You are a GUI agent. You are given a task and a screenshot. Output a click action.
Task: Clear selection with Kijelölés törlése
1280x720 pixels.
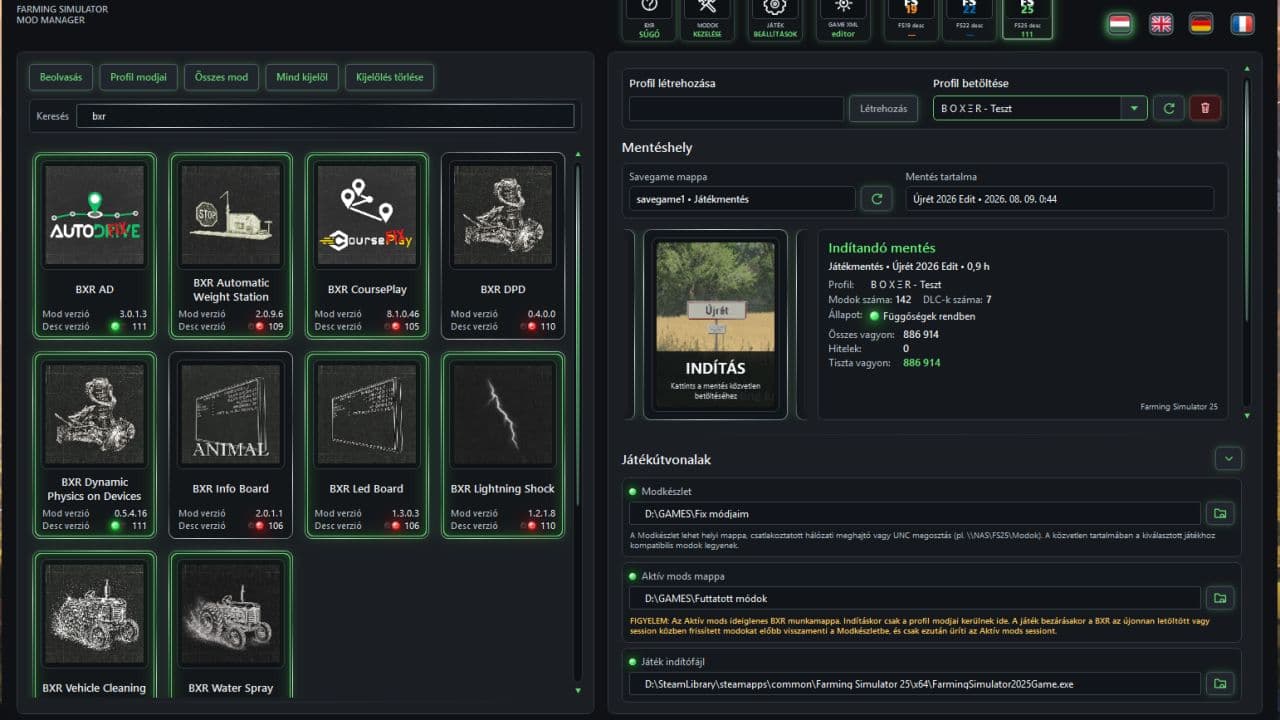click(389, 77)
